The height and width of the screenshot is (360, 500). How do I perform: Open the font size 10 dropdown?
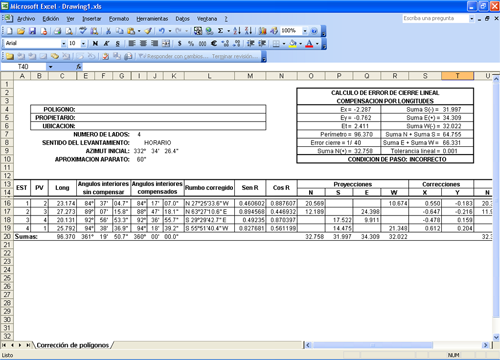pyautogui.click(x=83, y=43)
